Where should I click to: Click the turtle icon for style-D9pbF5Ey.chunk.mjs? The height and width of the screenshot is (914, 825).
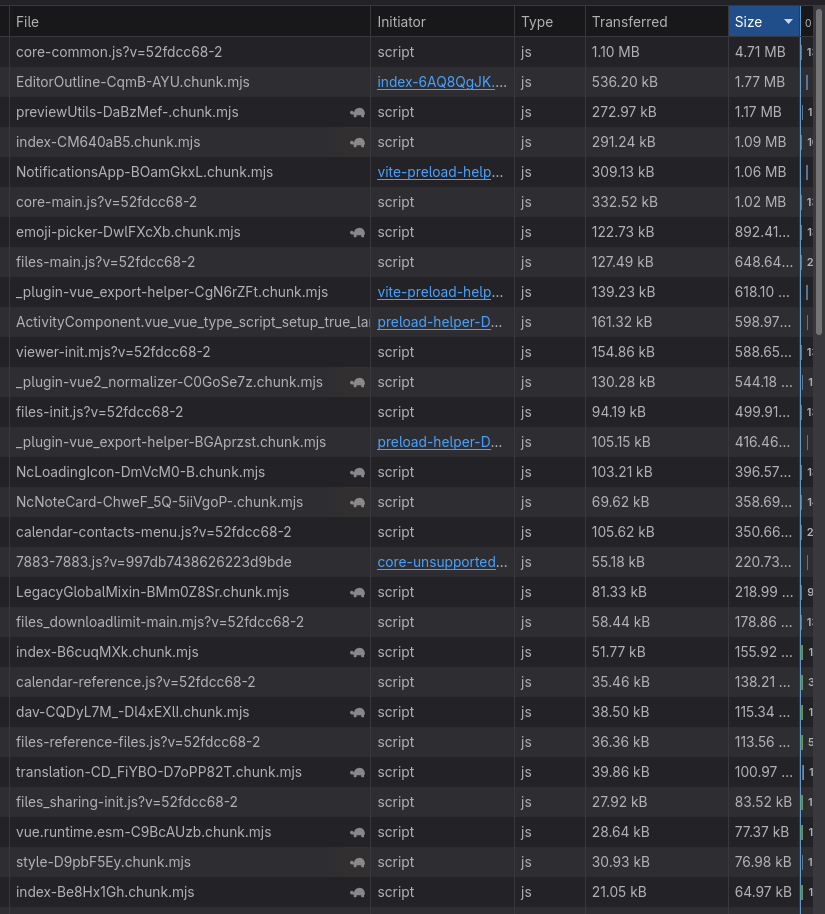click(357, 863)
